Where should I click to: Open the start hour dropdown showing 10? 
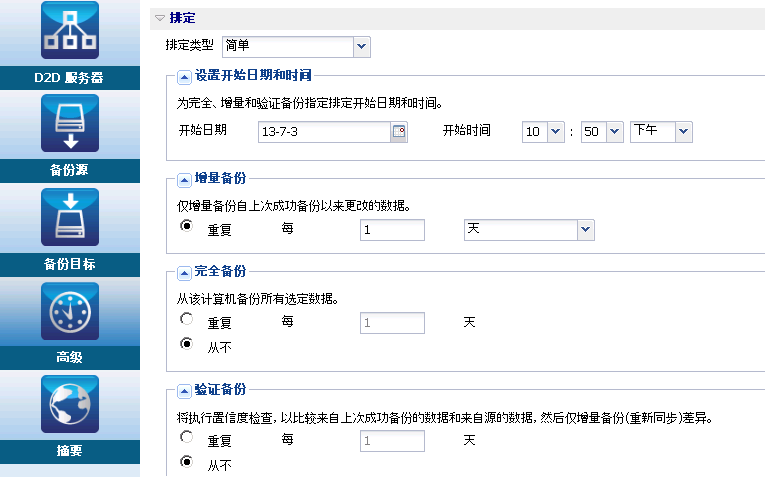click(543, 132)
